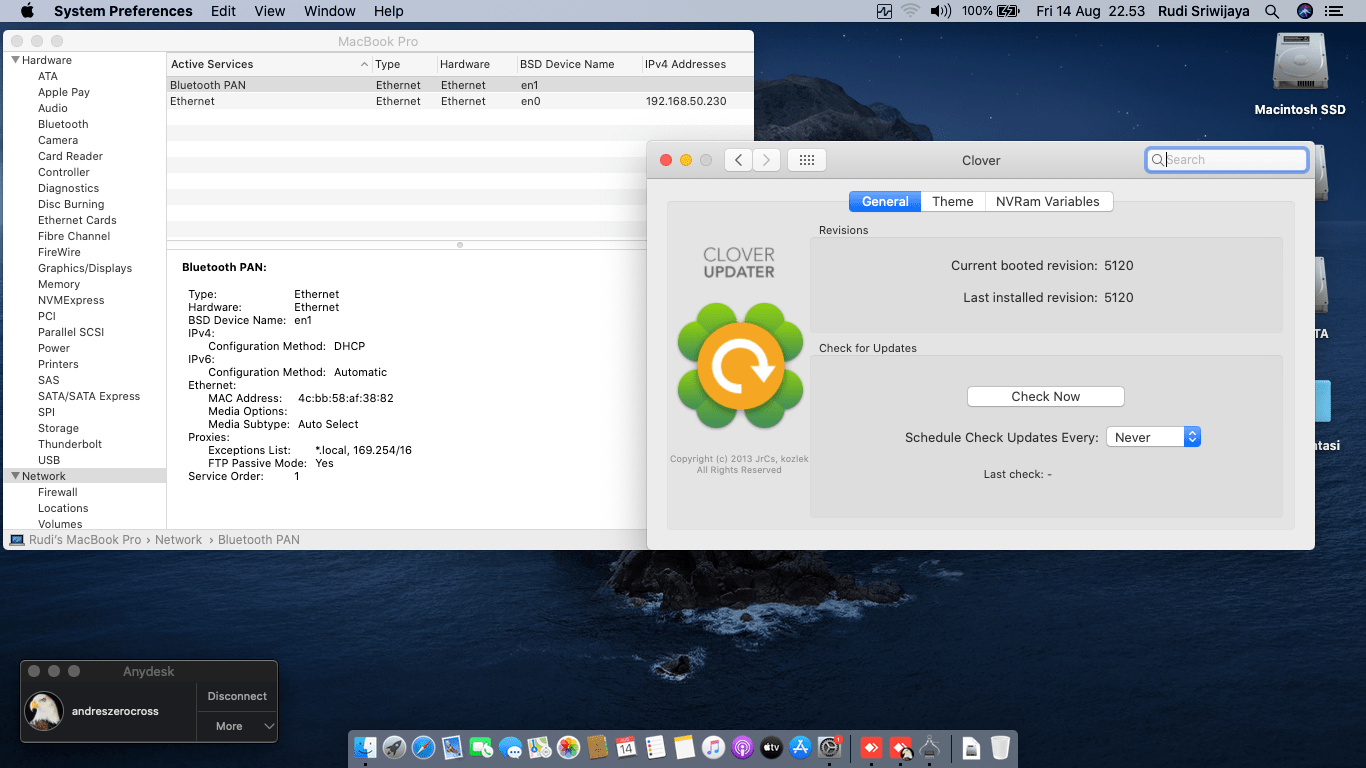
Task: Click the IPv4 Addresses column header
Action: (698, 64)
